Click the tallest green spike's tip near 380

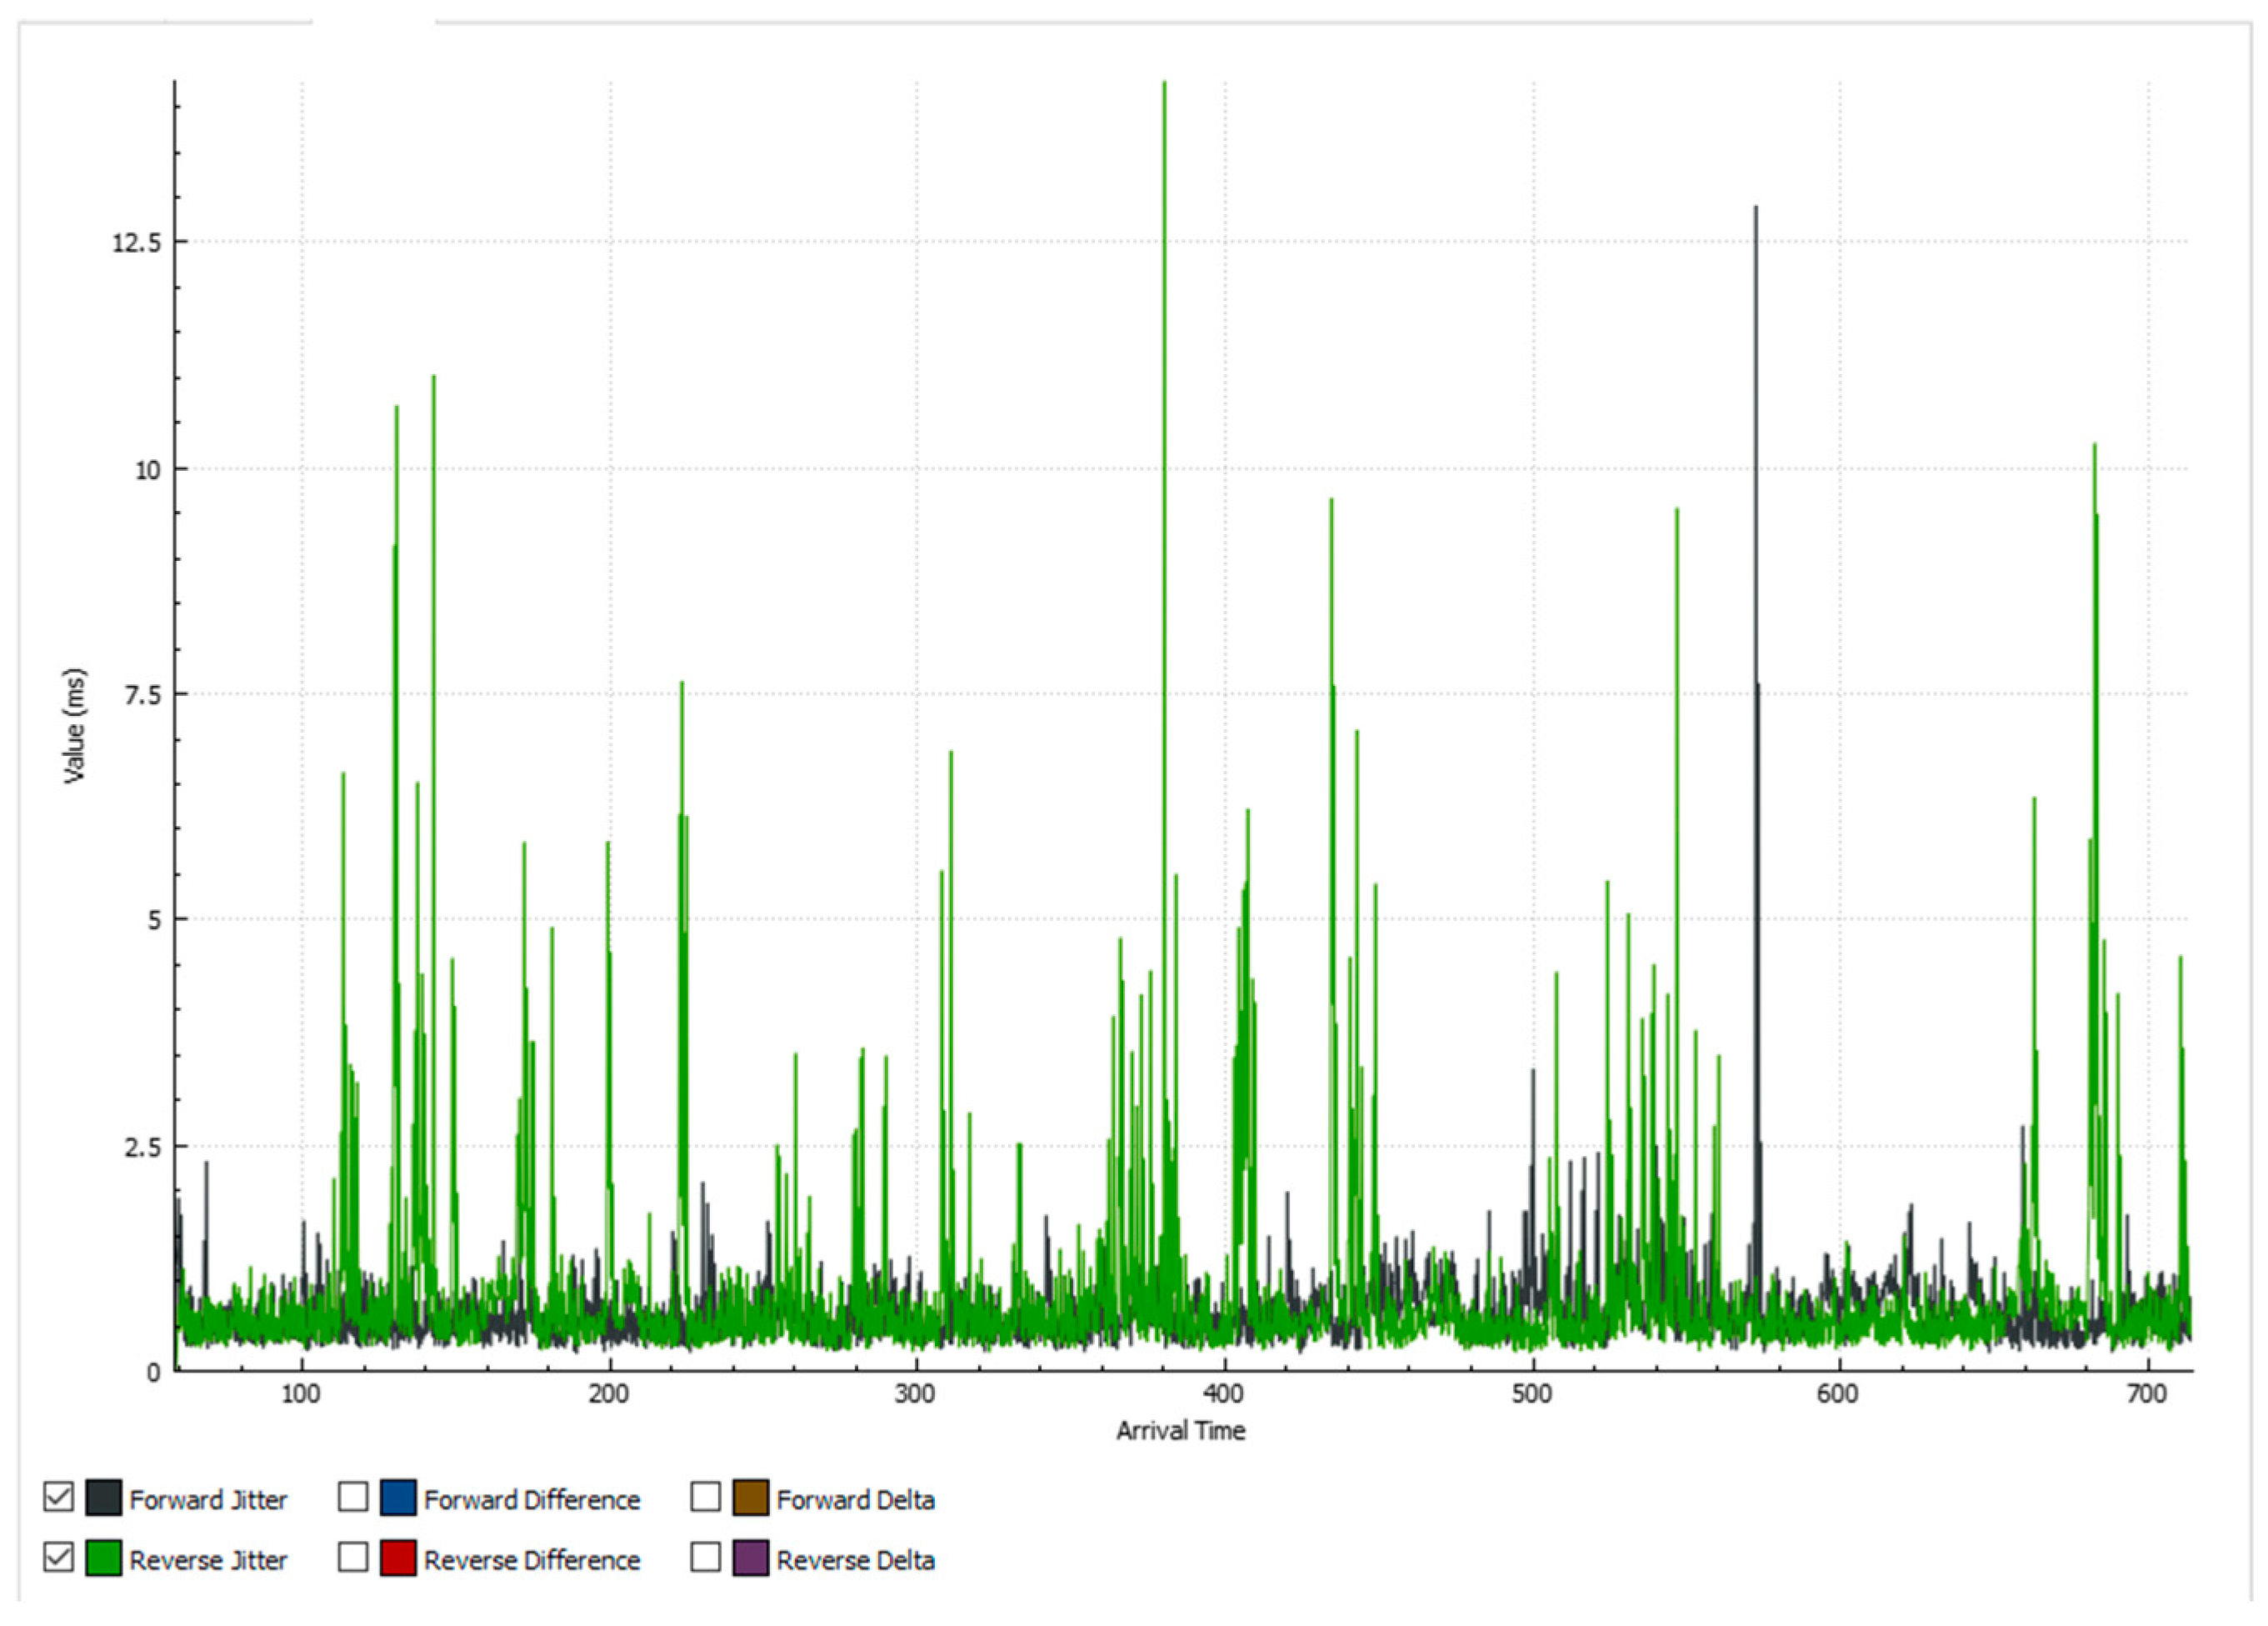point(1164,85)
